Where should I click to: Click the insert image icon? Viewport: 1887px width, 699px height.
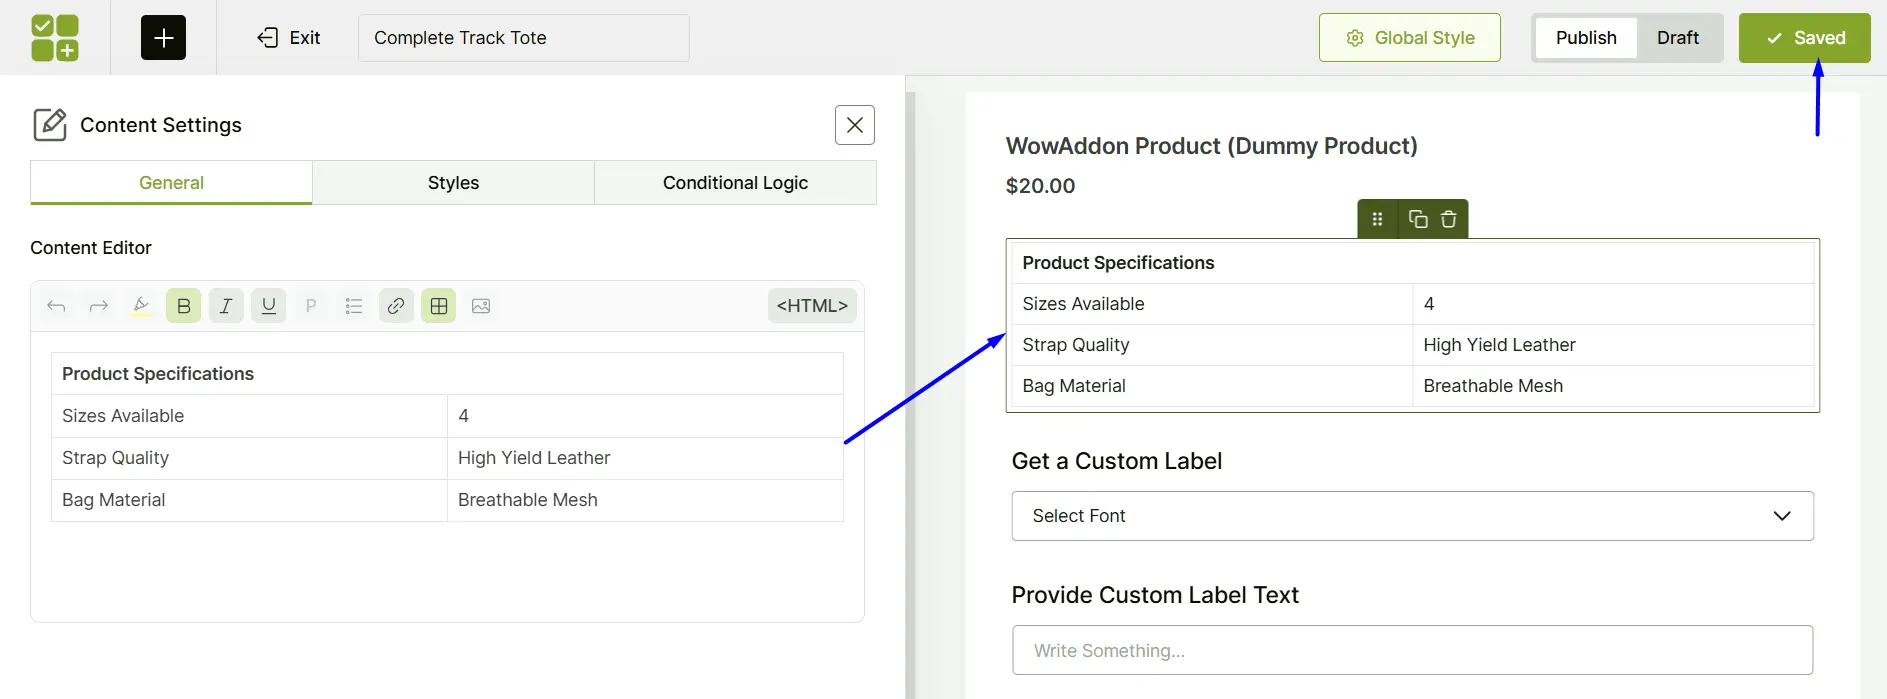(481, 306)
